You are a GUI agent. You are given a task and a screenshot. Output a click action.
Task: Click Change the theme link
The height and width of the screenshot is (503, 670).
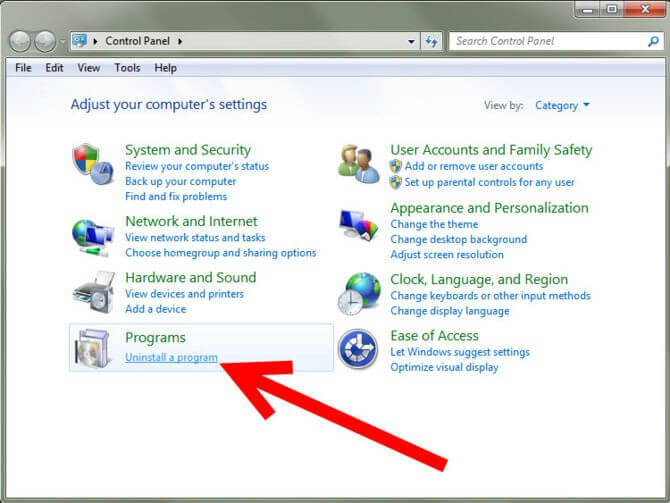[434, 224]
